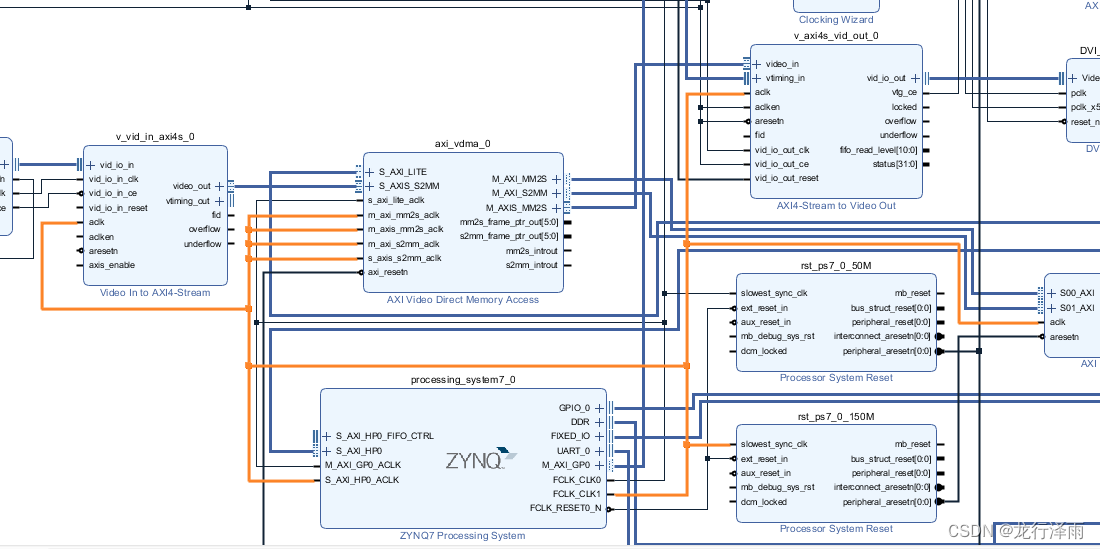Select the FCLK_CLK1 pin on ZYNQ
The width and height of the screenshot is (1100, 549).
[577, 494]
